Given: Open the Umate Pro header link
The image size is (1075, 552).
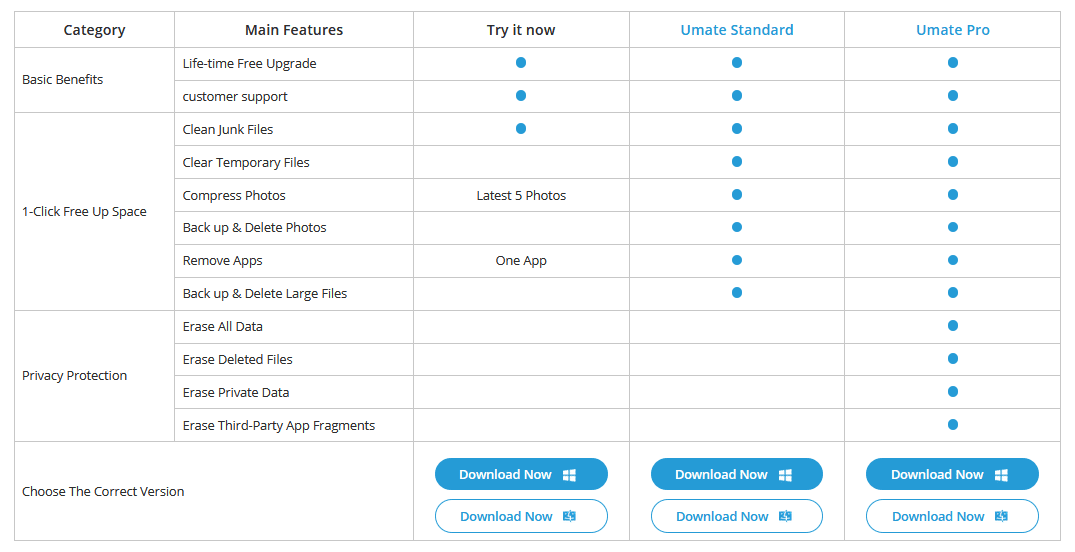Looking at the screenshot, I should (x=953, y=30).
